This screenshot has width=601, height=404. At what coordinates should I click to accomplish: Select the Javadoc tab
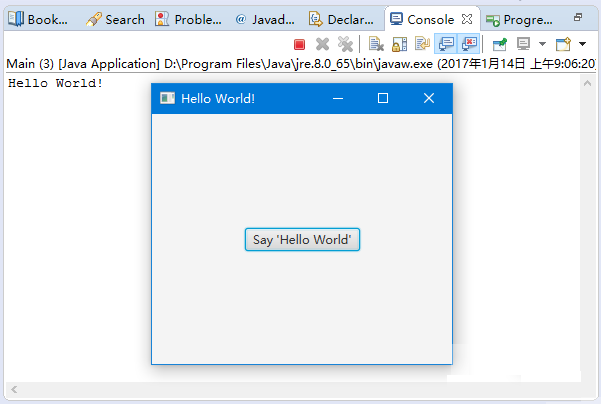pos(264,19)
